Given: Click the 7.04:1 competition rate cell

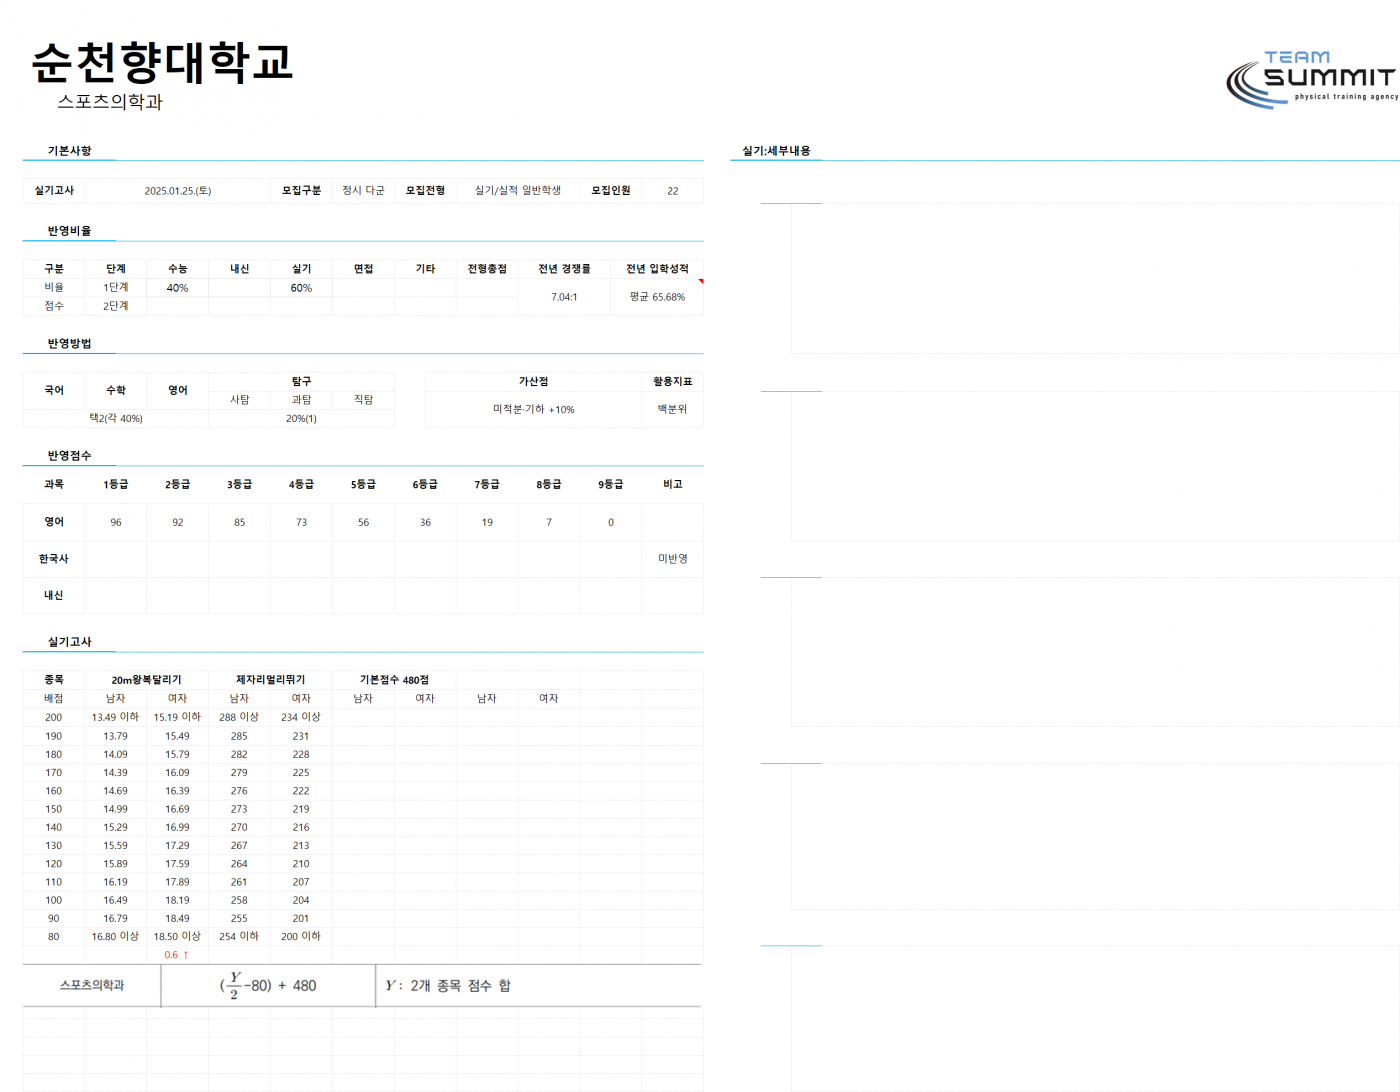Looking at the screenshot, I should coord(564,297).
